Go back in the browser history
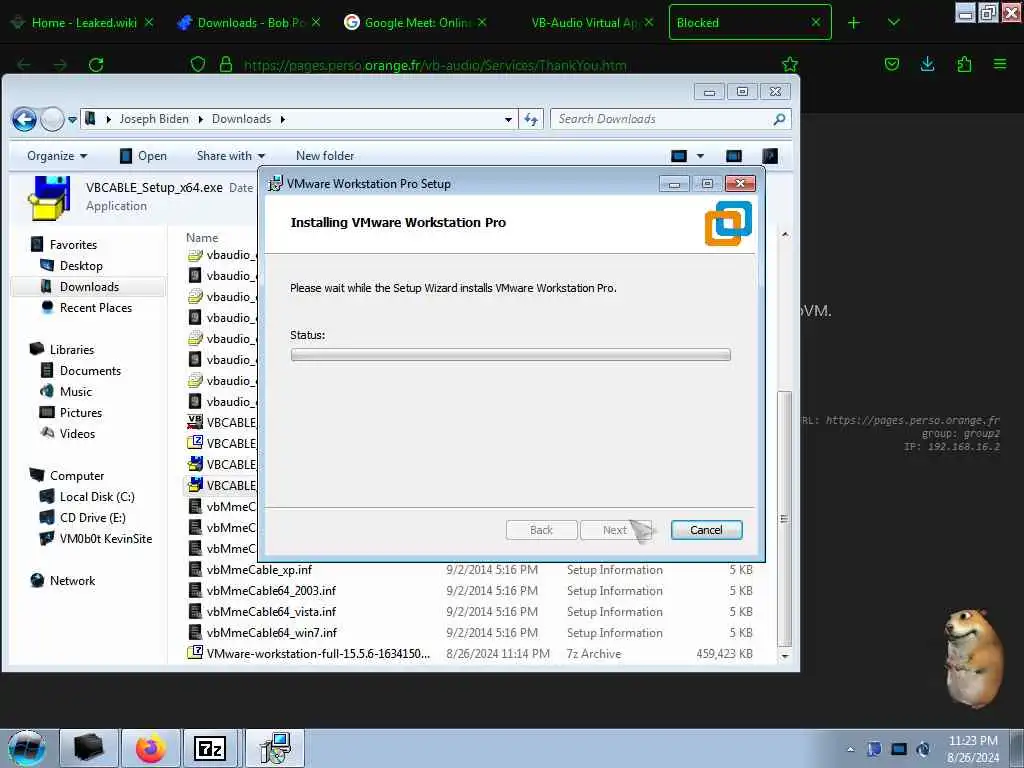This screenshot has width=1024, height=768. pos(24,65)
